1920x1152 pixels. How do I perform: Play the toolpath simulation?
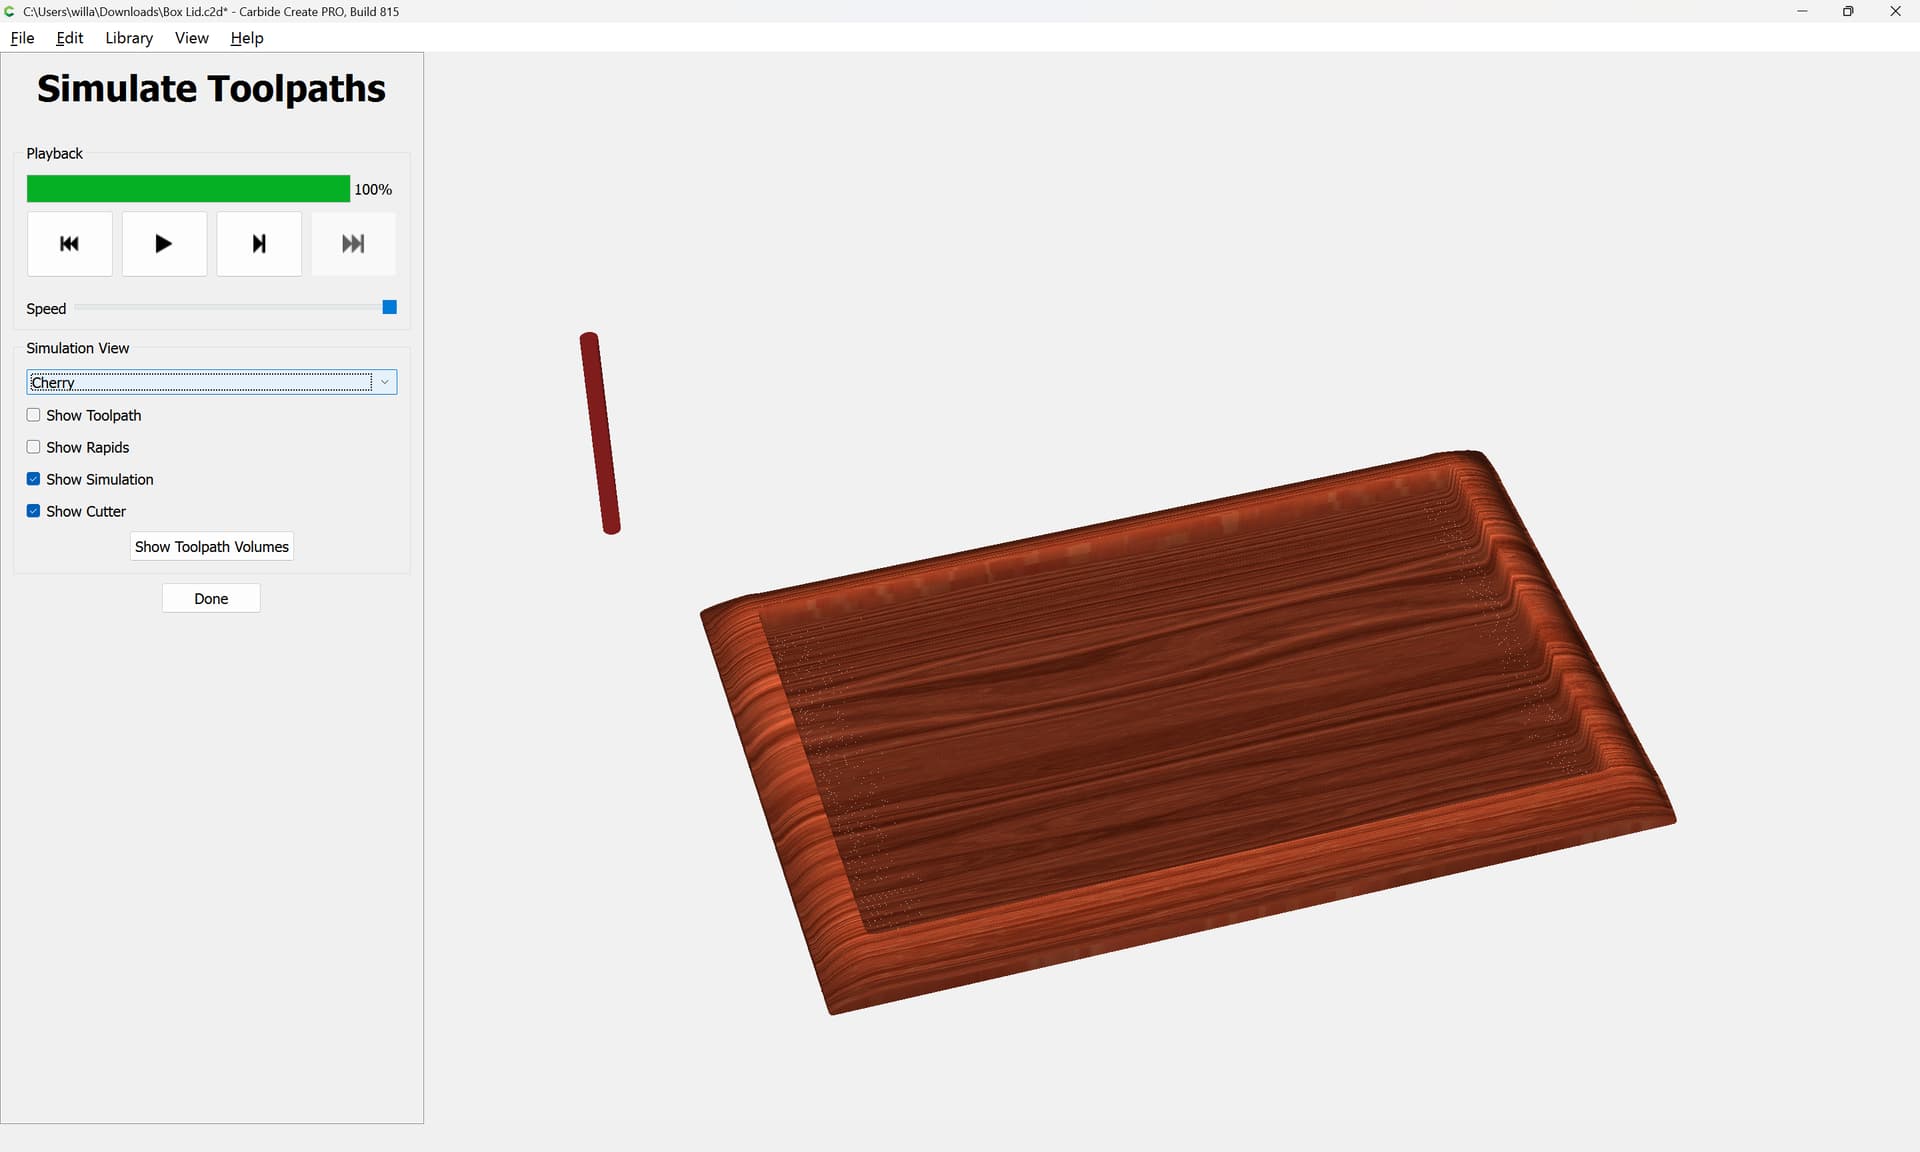point(164,243)
